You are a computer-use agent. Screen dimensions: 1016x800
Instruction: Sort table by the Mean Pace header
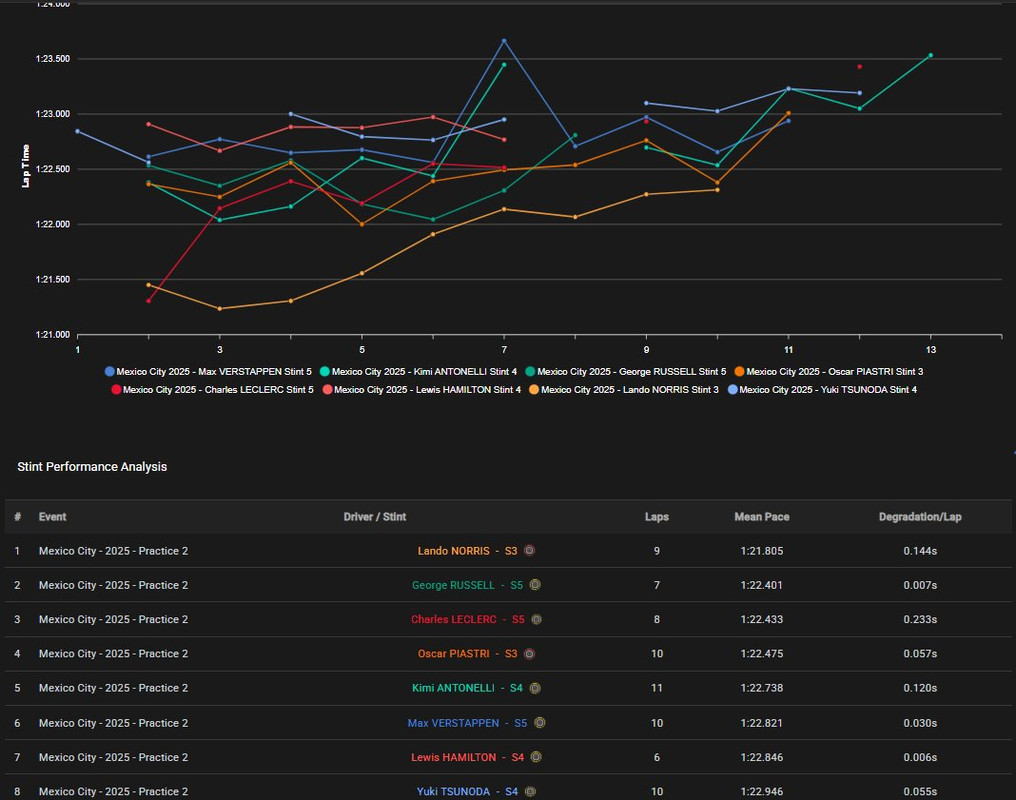pos(761,517)
